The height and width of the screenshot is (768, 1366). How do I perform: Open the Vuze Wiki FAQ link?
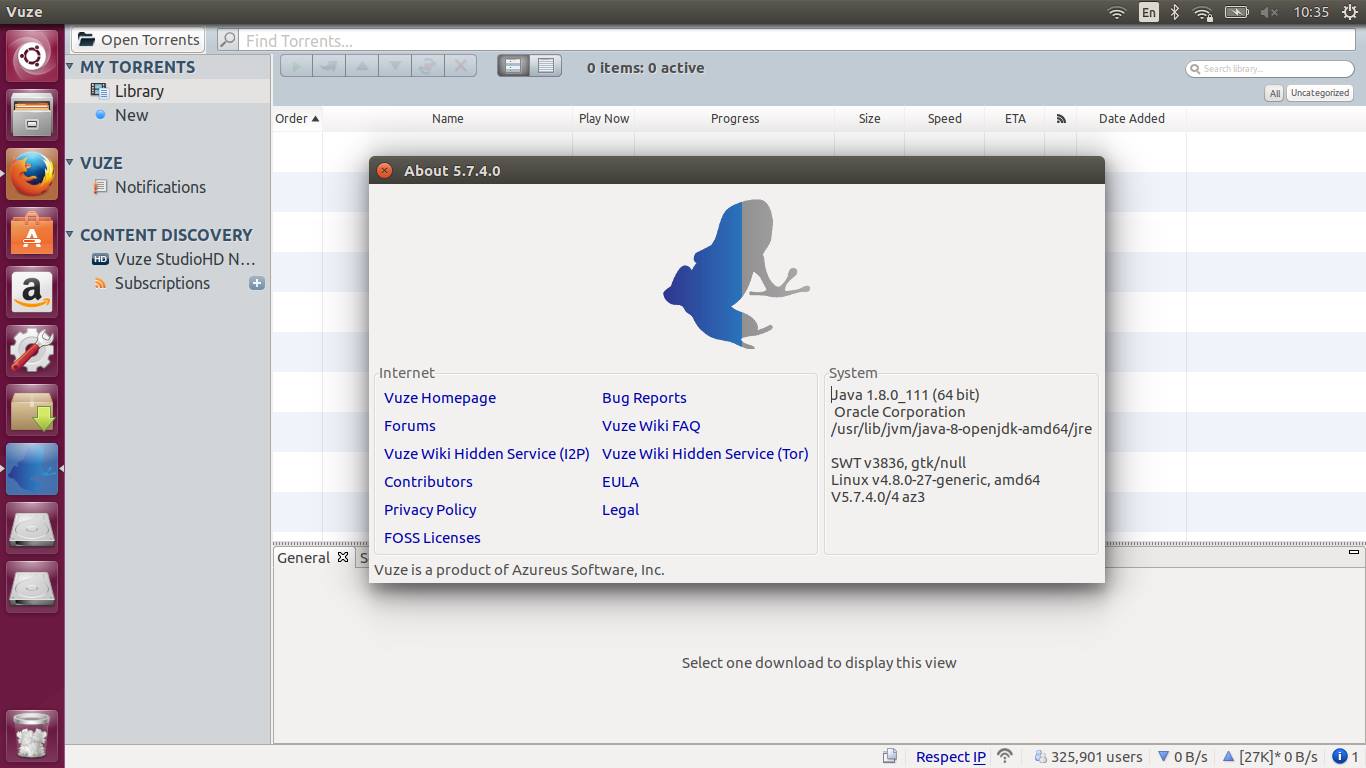[651, 426]
